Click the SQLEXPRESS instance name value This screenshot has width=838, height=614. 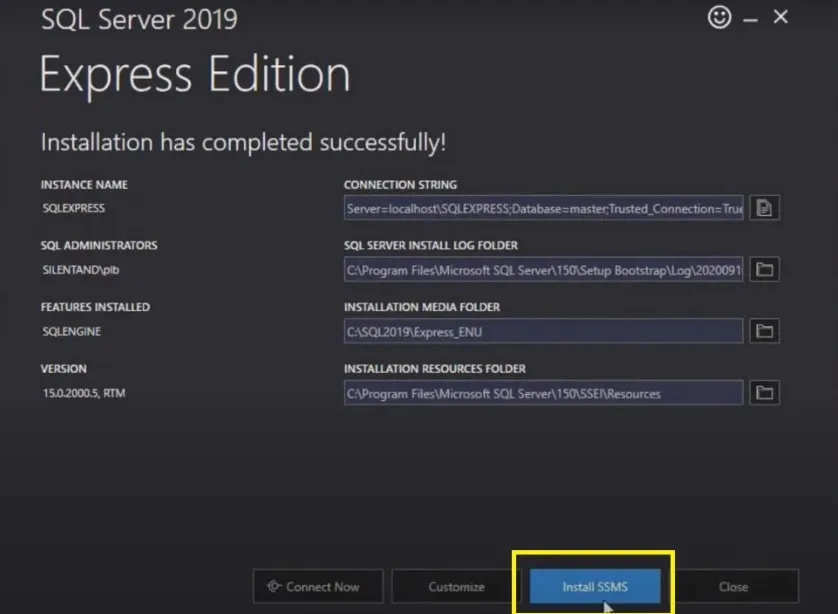pos(73,209)
